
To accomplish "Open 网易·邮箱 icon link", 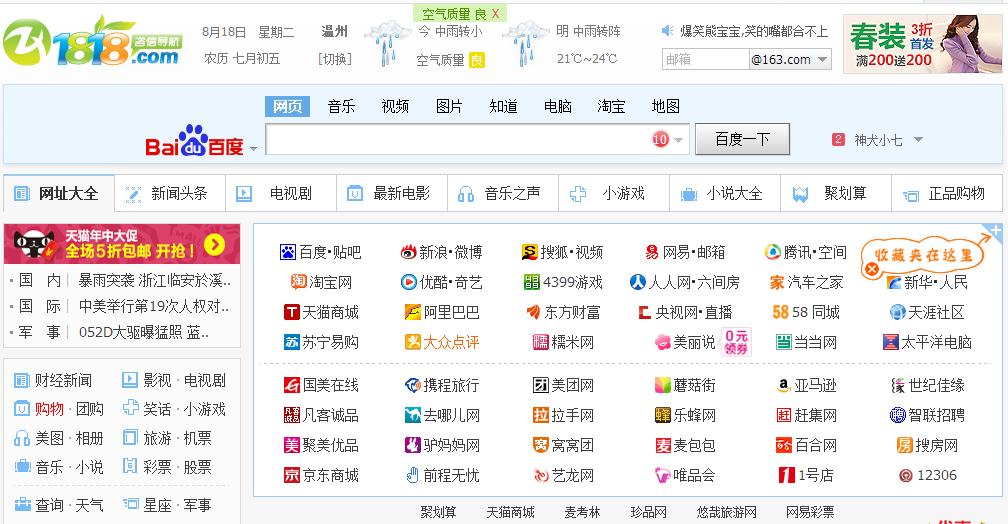I will click(652, 253).
